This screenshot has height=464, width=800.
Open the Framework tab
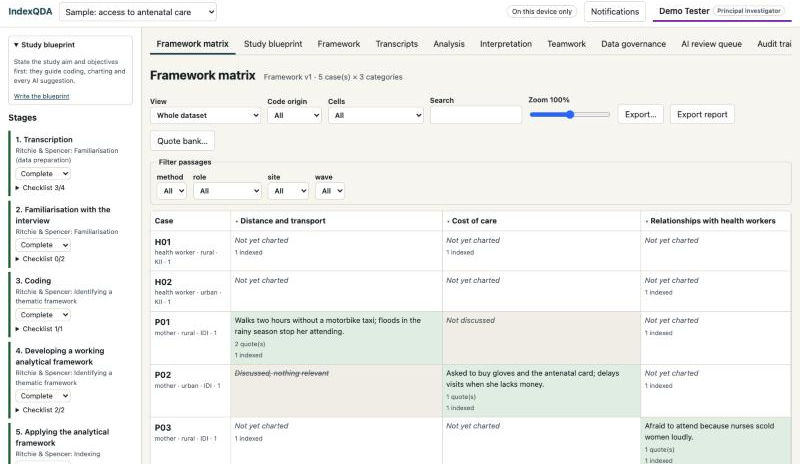click(339, 44)
